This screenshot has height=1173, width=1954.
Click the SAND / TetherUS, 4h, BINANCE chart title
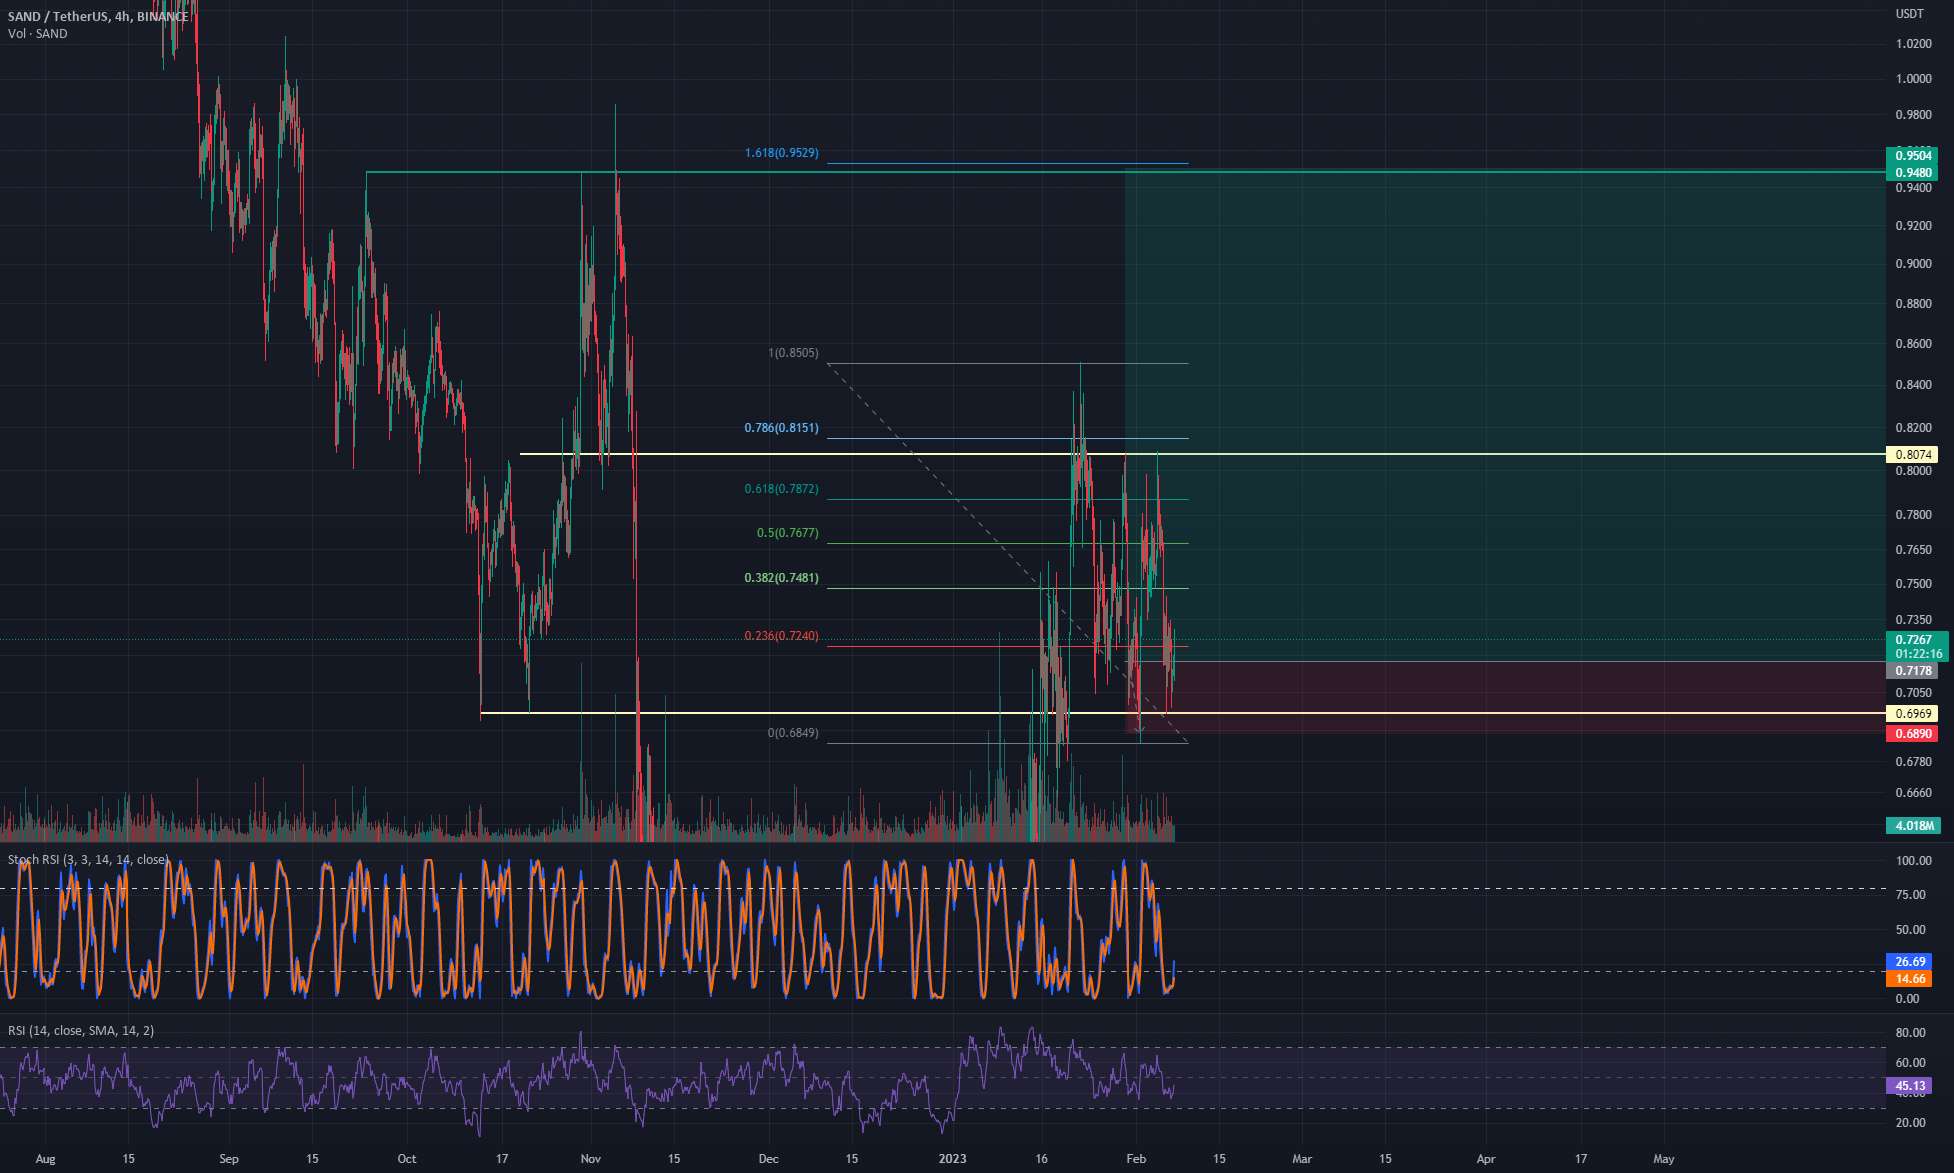click(x=98, y=17)
